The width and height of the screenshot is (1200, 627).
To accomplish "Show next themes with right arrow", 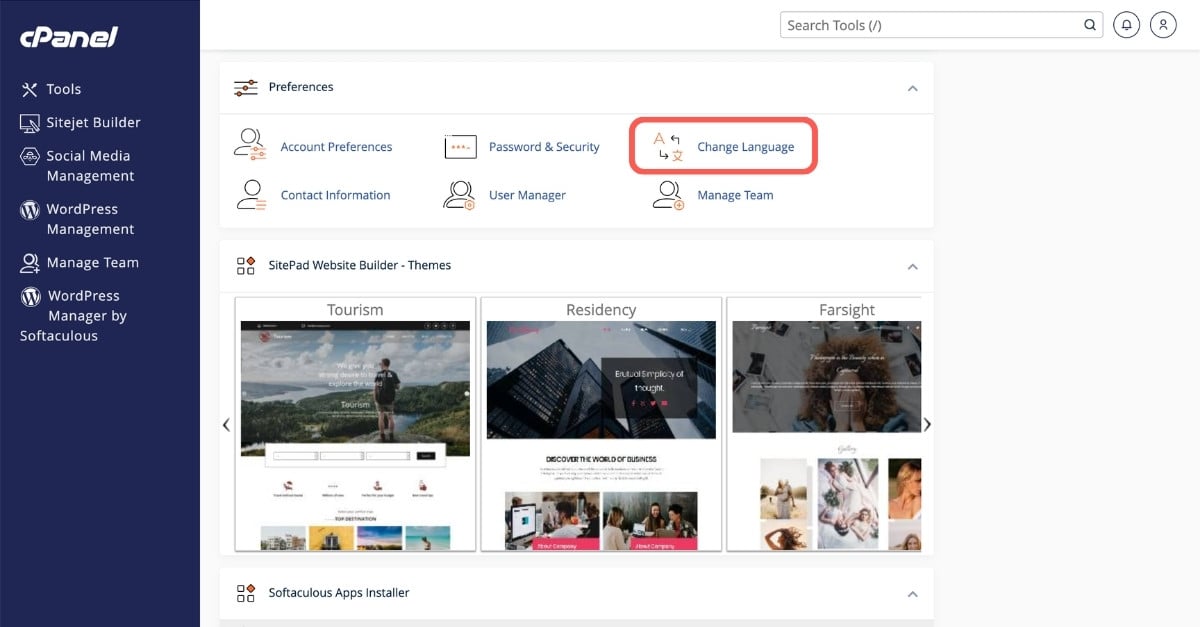I will tap(927, 424).
